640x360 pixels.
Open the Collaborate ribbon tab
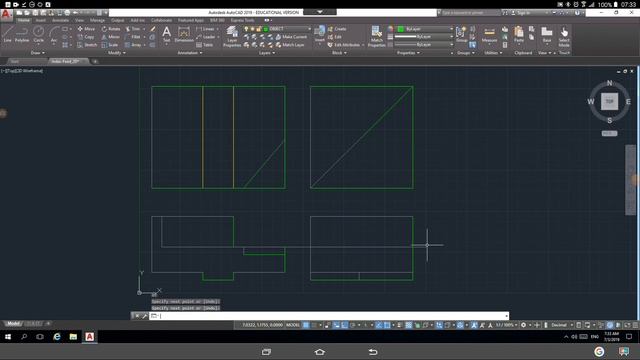162,20
